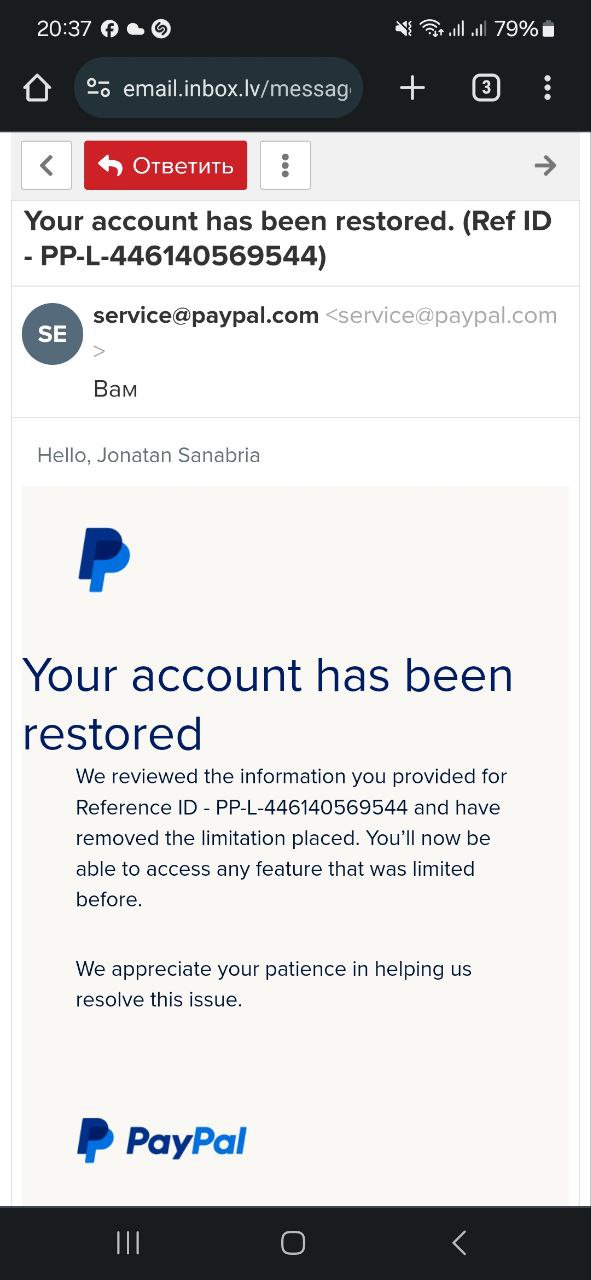This screenshot has width=591, height=1280.
Task: Open a new tab with plus icon
Action: pyautogui.click(x=412, y=88)
